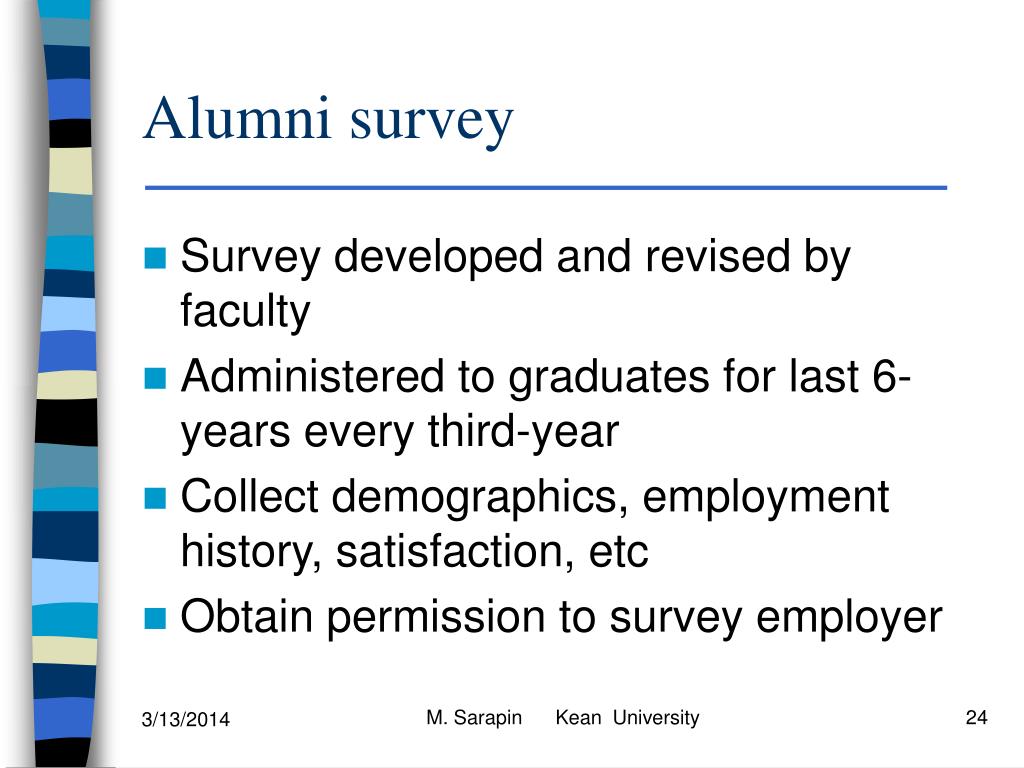Click the line 'Administered to graduates for last 6-'
Screen dimensions: 1024x768
click(545, 377)
